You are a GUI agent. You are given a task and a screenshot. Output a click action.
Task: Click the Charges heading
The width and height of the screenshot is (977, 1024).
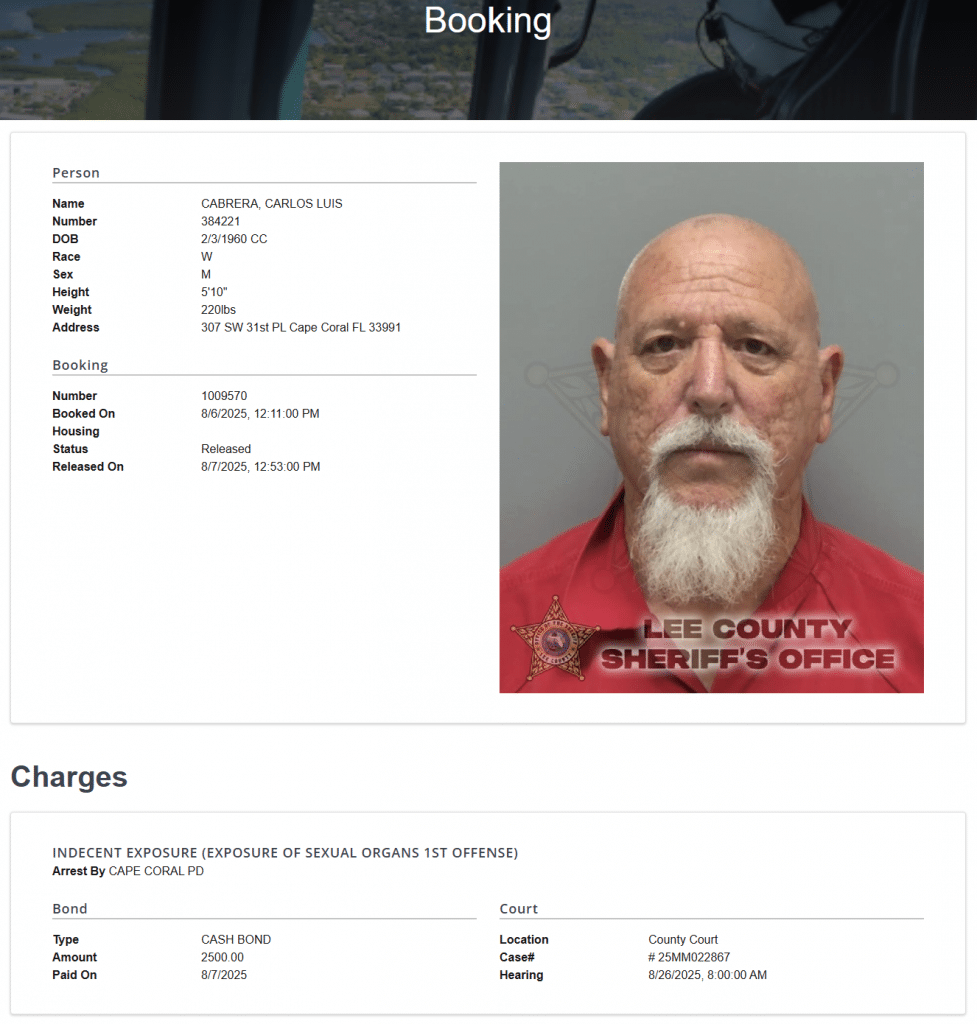pyautogui.click(x=69, y=776)
